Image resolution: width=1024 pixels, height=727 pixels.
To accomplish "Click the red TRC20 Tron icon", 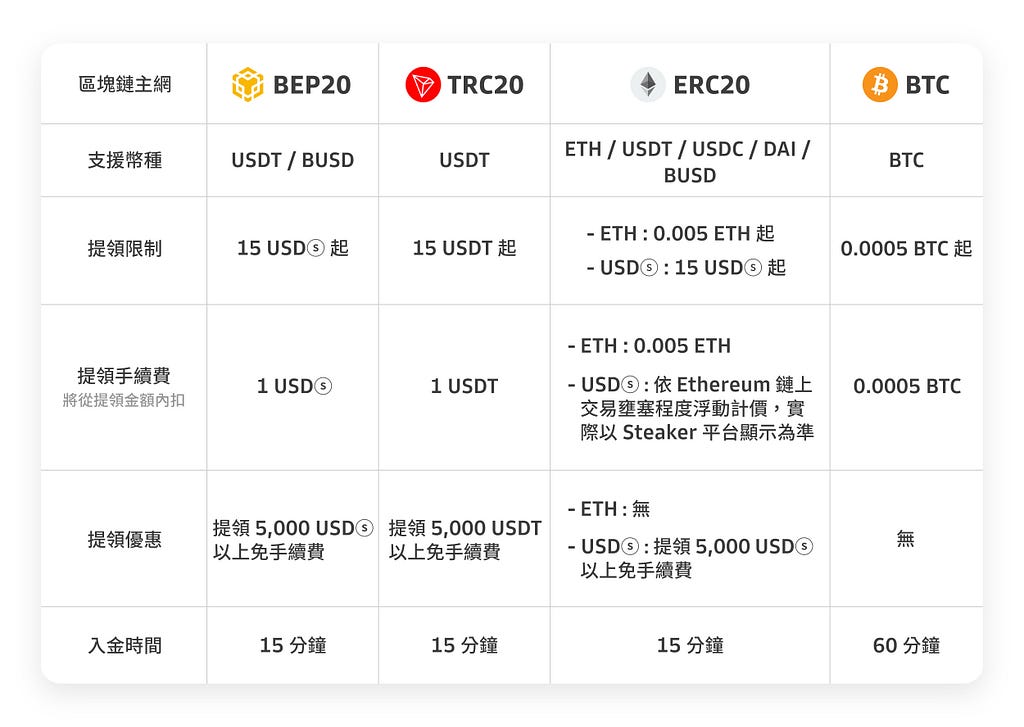I will pos(423,84).
